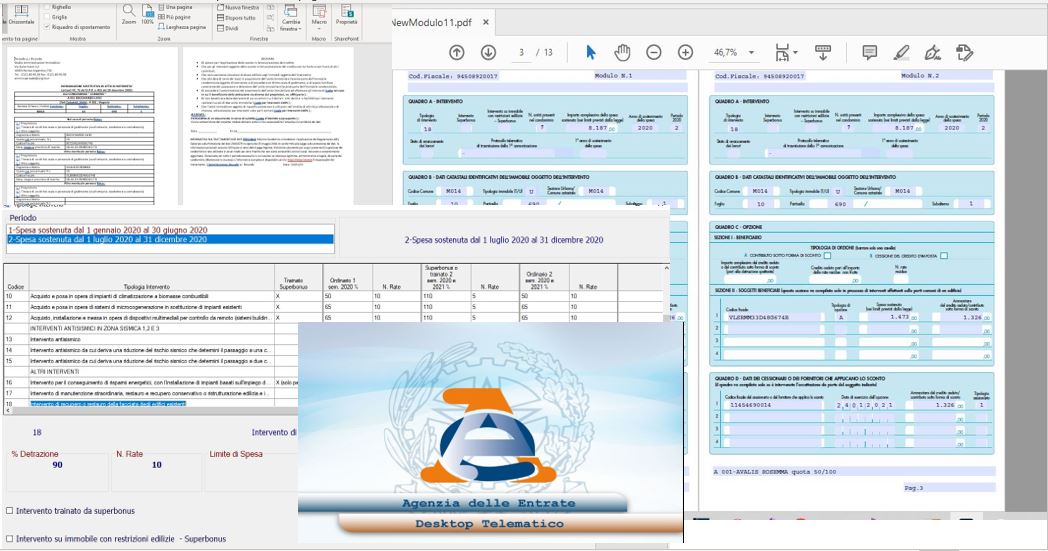Go to next page in PDF viewer
The width and height of the screenshot is (1048, 551).
pyautogui.click(x=489, y=52)
